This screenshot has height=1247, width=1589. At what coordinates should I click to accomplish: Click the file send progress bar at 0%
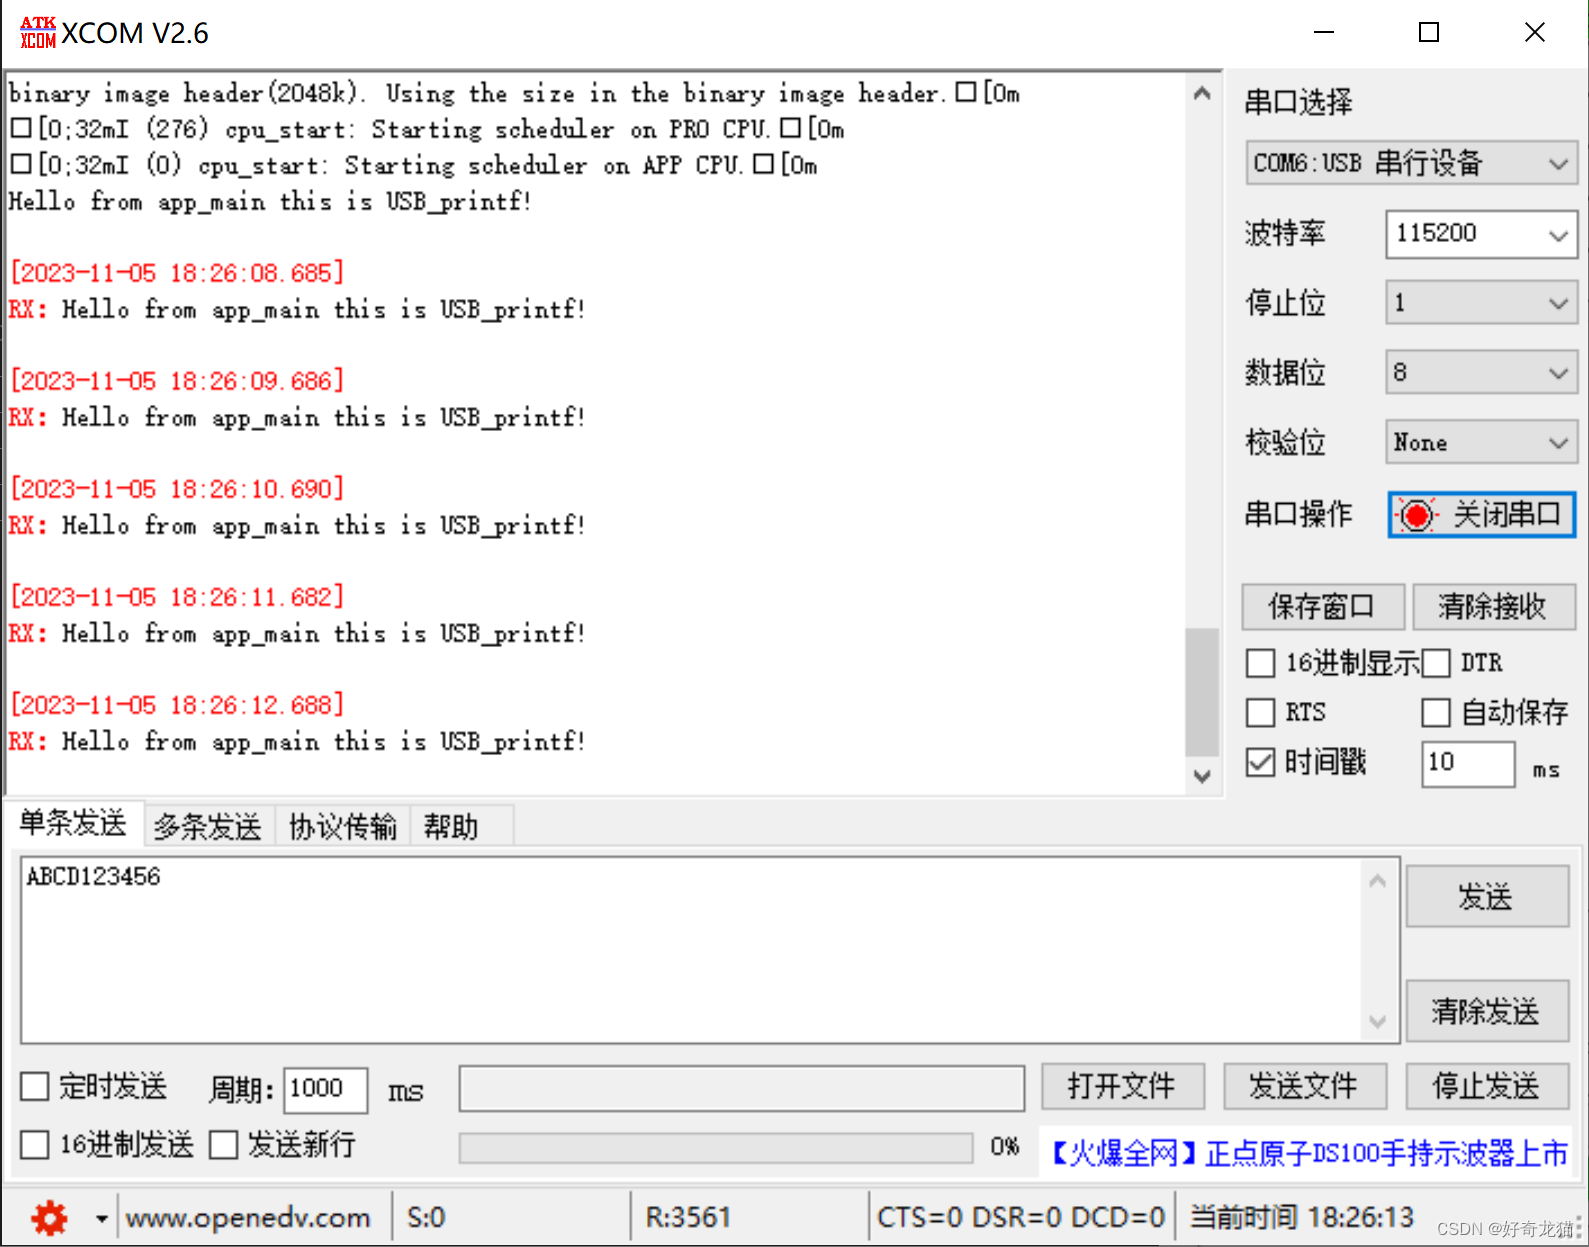pyautogui.click(x=716, y=1148)
